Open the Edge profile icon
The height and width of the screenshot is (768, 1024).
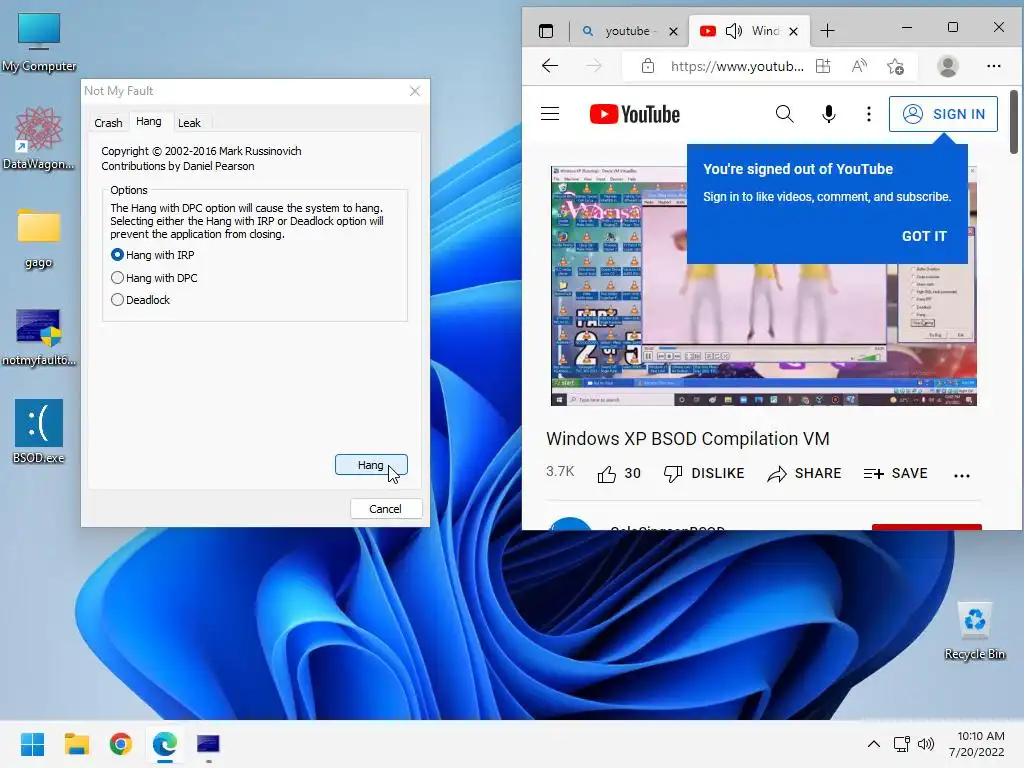coord(948,66)
